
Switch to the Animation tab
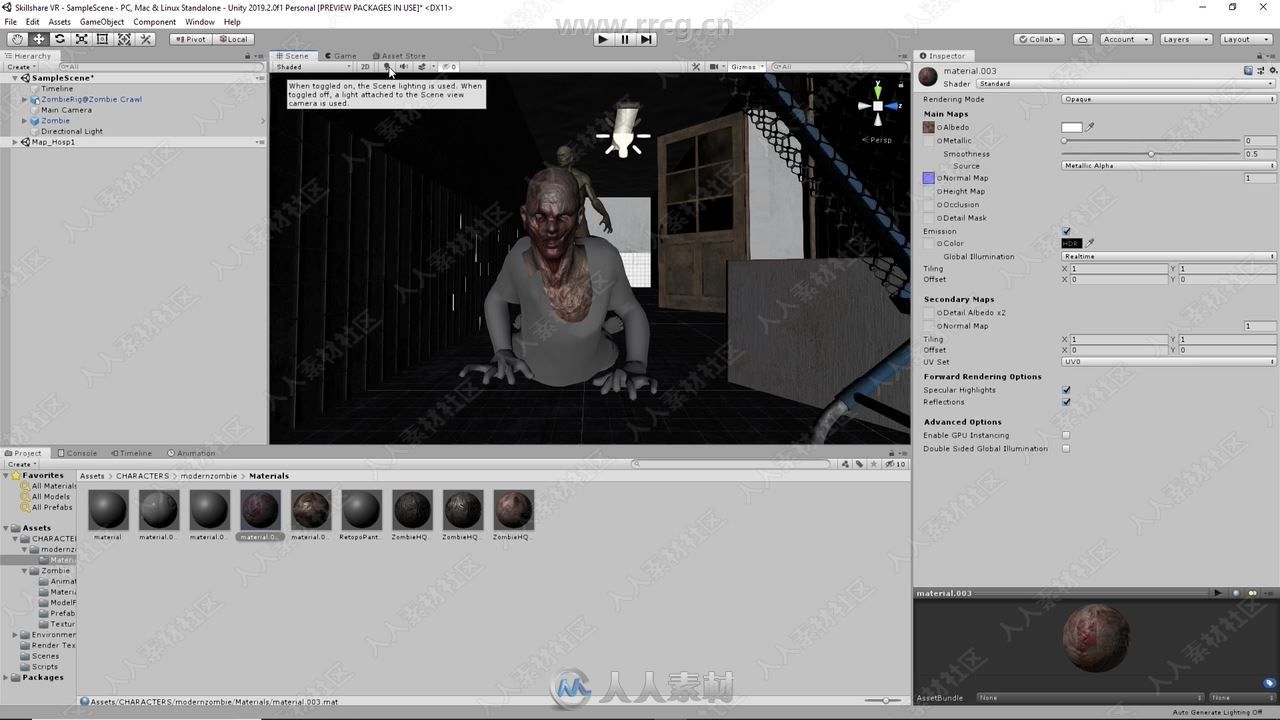(191, 453)
